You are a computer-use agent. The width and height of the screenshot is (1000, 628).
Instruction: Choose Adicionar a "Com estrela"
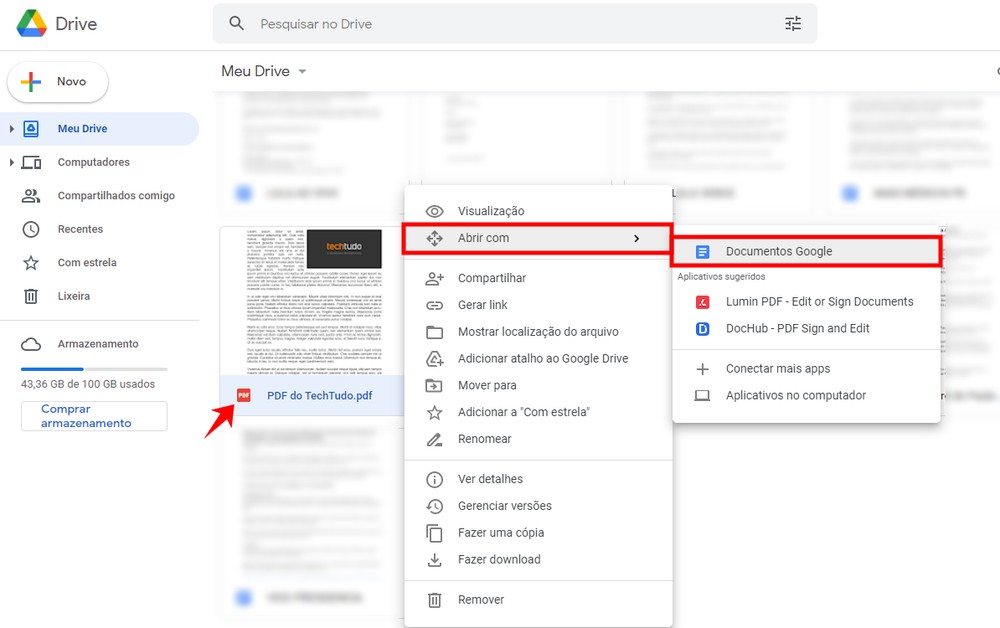[x=538, y=412]
